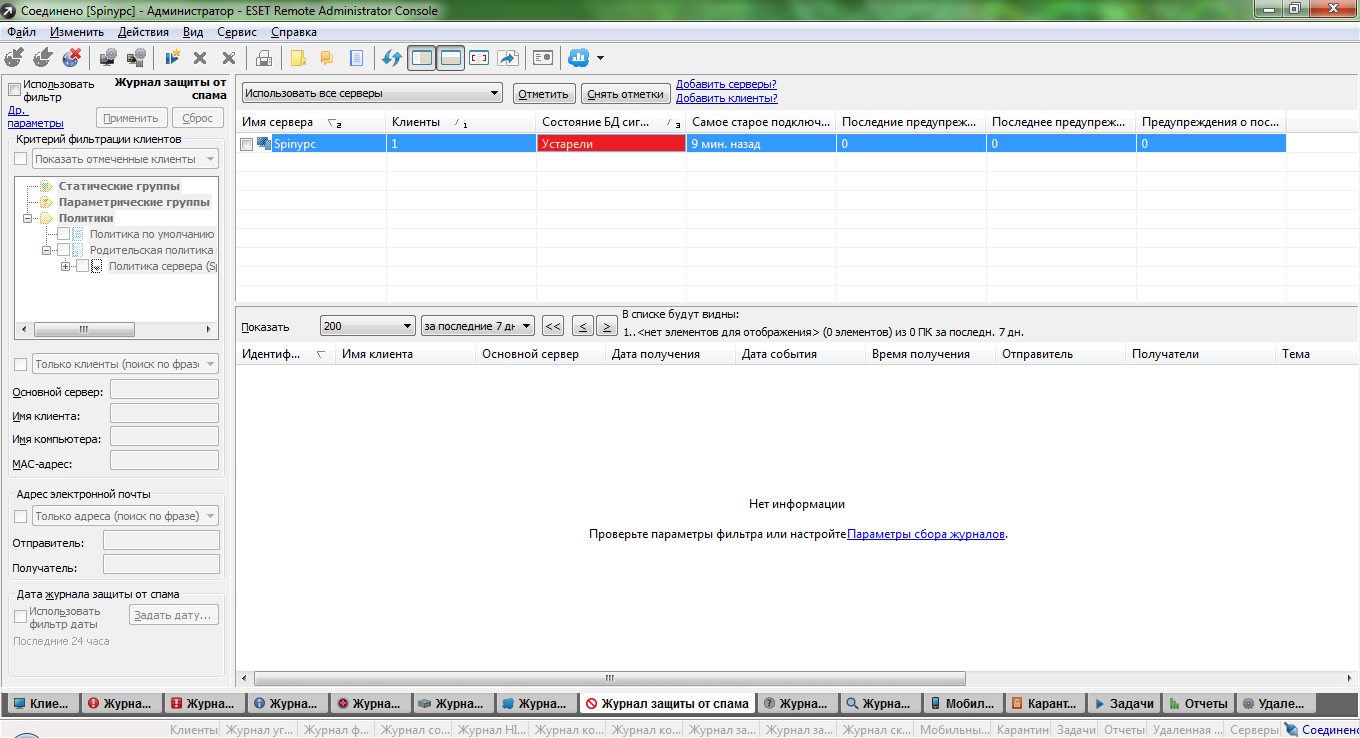
Task: Tick the Политика по умолчанию checkbox
Action: 64,234
